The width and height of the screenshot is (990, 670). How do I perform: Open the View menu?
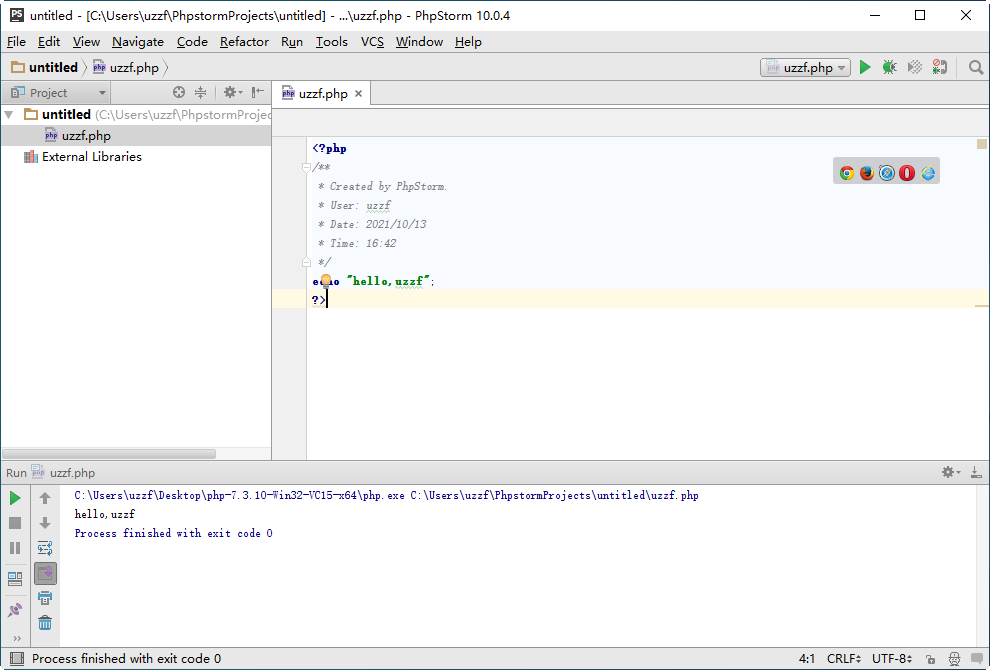[x=86, y=42]
